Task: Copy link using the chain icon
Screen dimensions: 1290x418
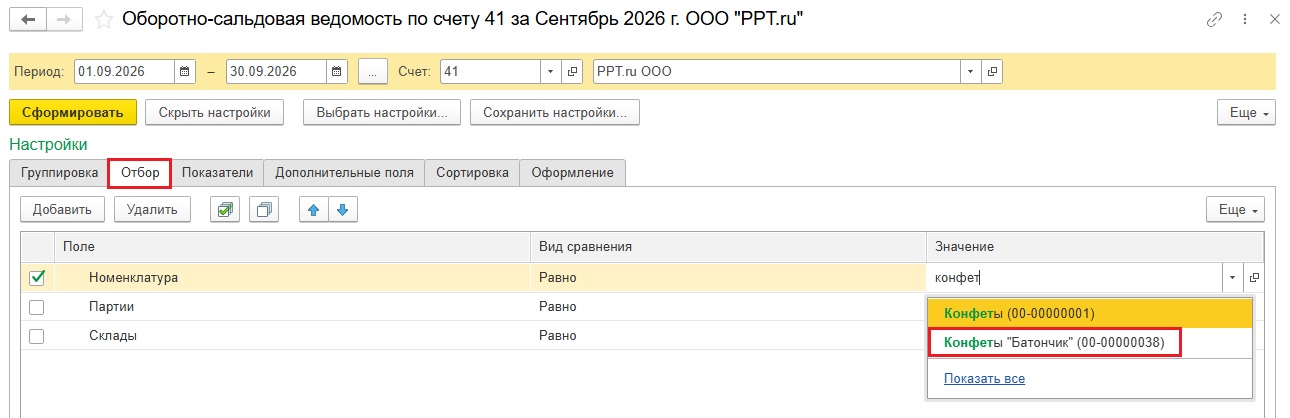Action: pos(1215,19)
